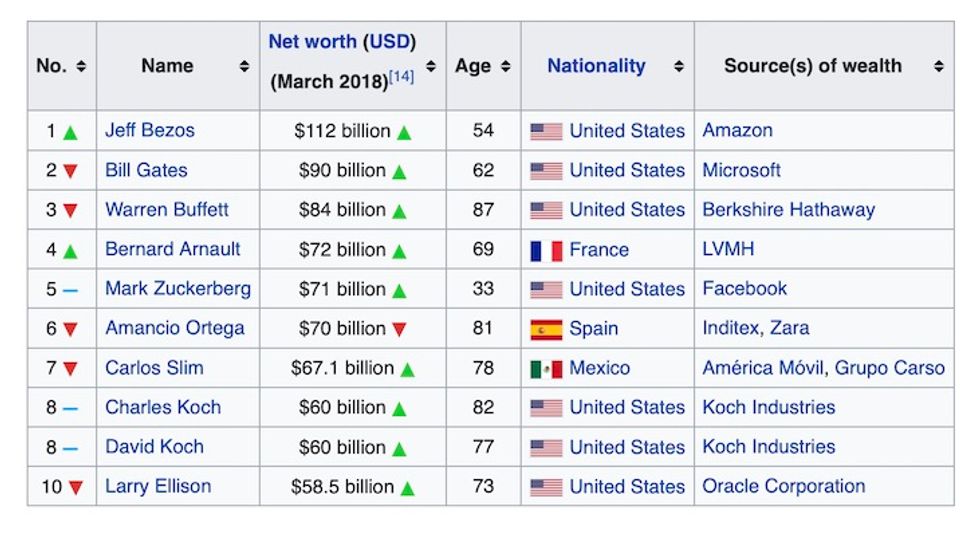Screen dimensions: 980x536
Task: Click the Spain flag icon
Action: [x=546, y=329]
